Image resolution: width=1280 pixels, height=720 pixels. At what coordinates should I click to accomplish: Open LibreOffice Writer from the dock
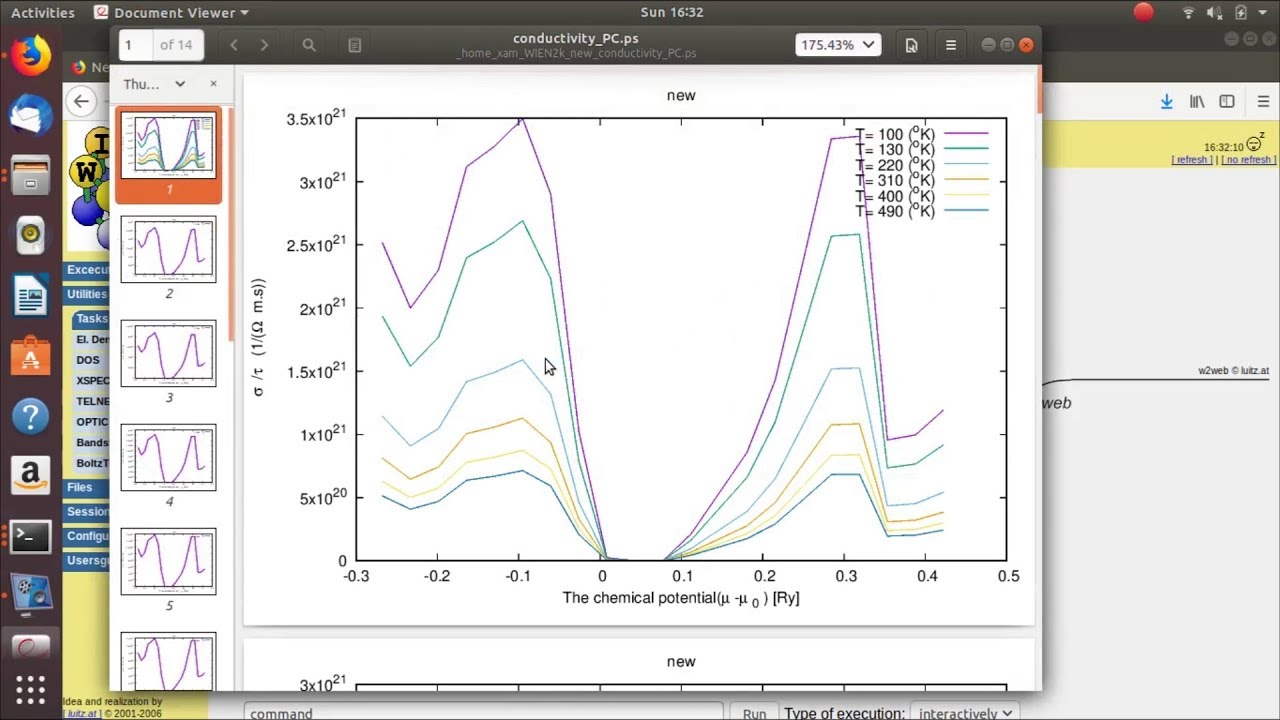click(x=30, y=296)
